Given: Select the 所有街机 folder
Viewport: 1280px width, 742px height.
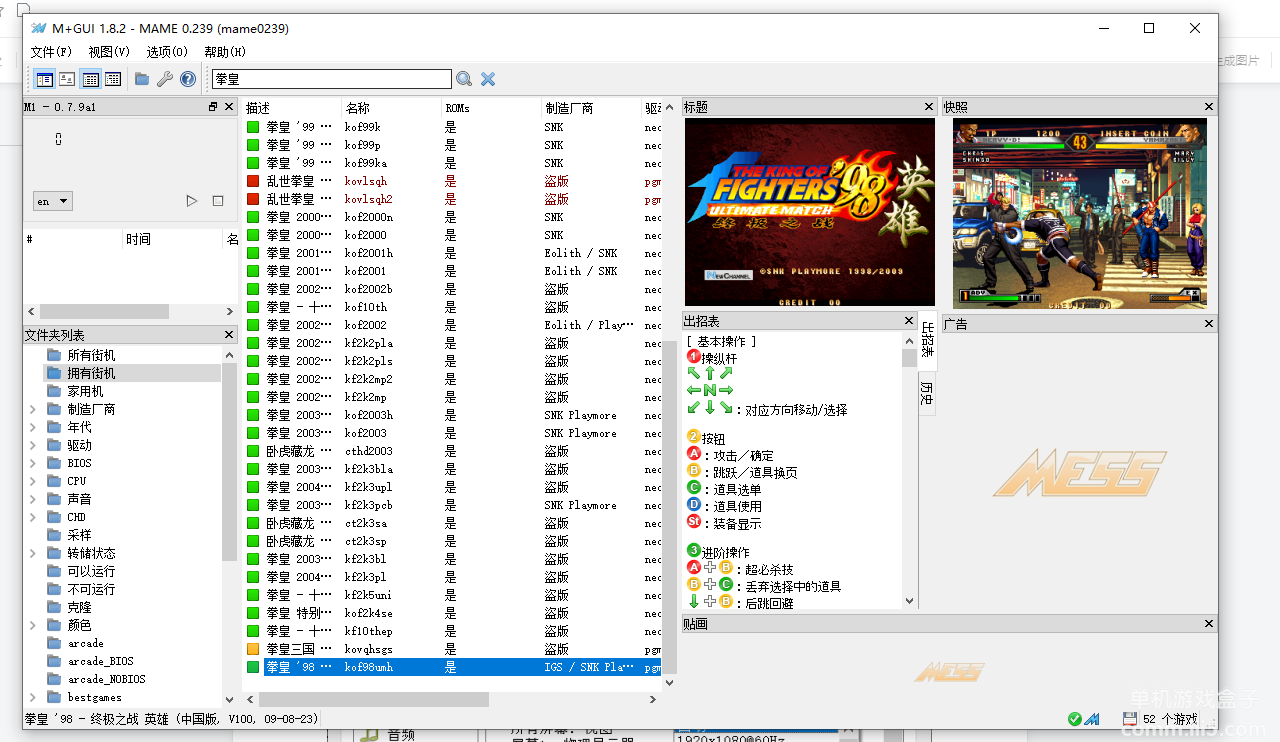Looking at the screenshot, I should click(91, 355).
